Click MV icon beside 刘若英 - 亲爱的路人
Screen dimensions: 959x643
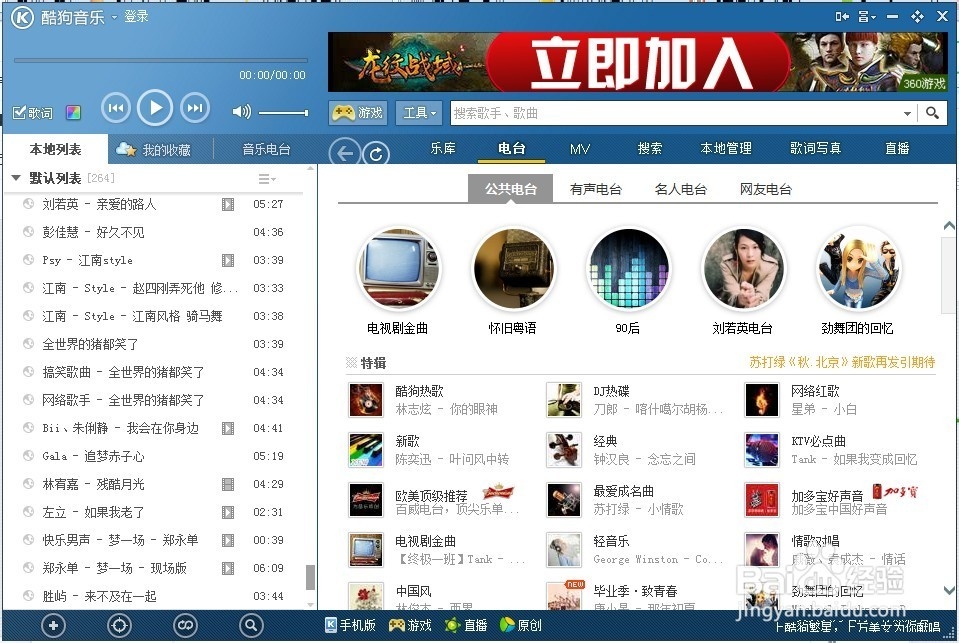pyautogui.click(x=228, y=204)
